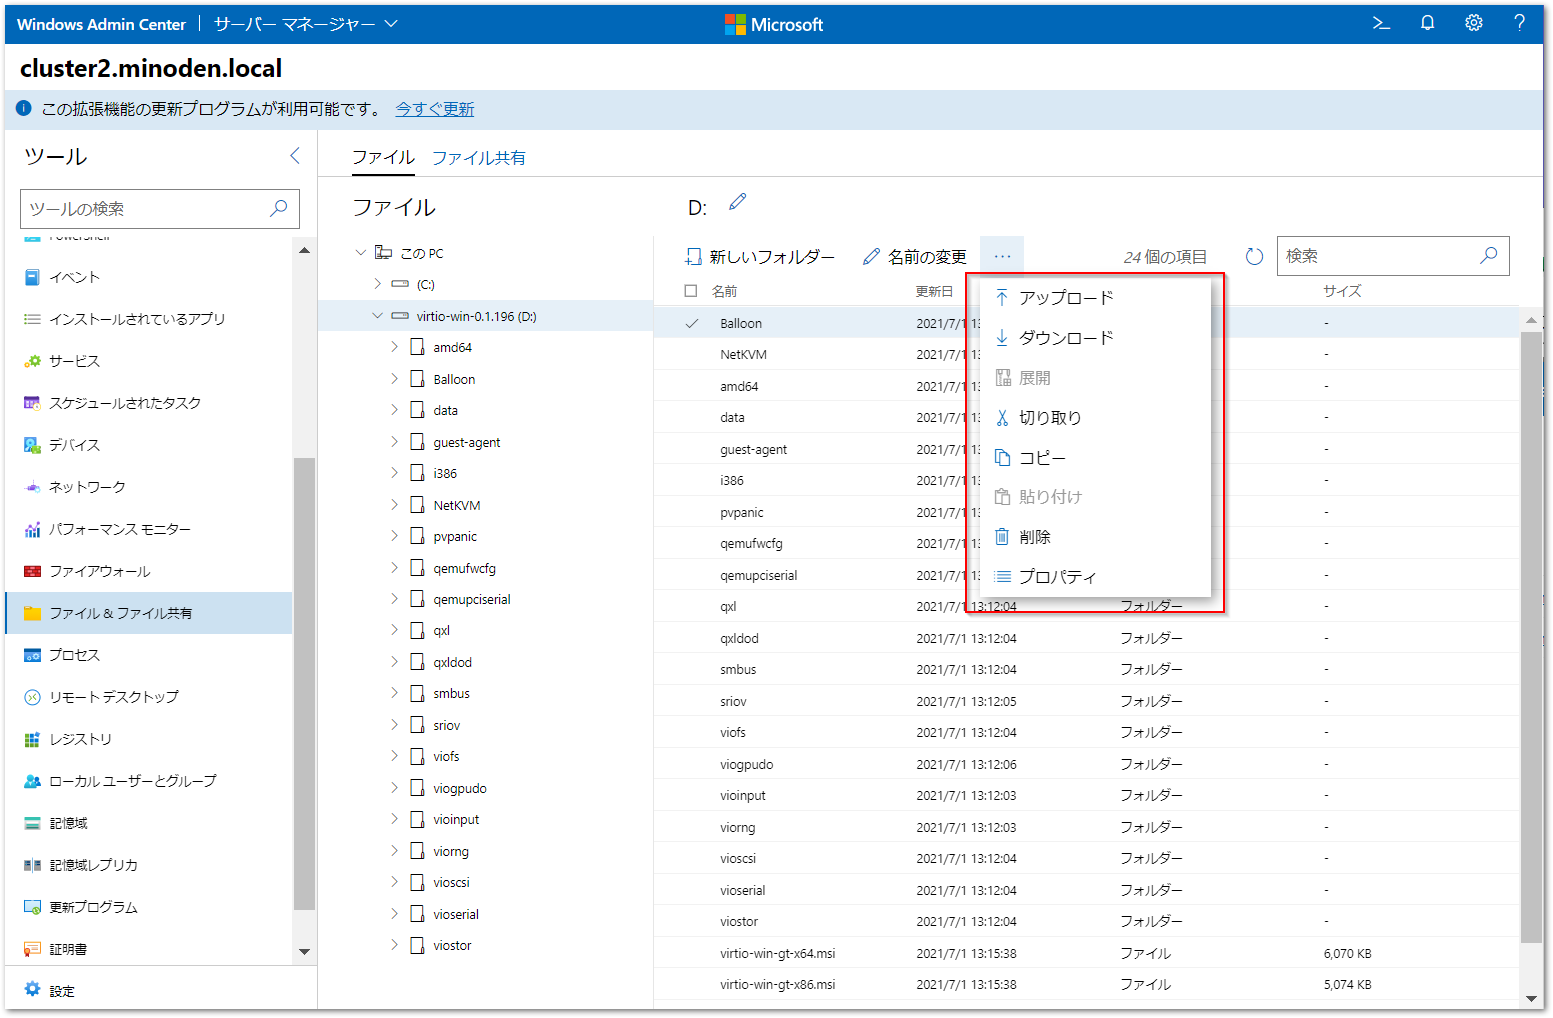1553x1018 pixels.
Task: Click the sidebar scrollbar down arrow
Action: [x=305, y=952]
